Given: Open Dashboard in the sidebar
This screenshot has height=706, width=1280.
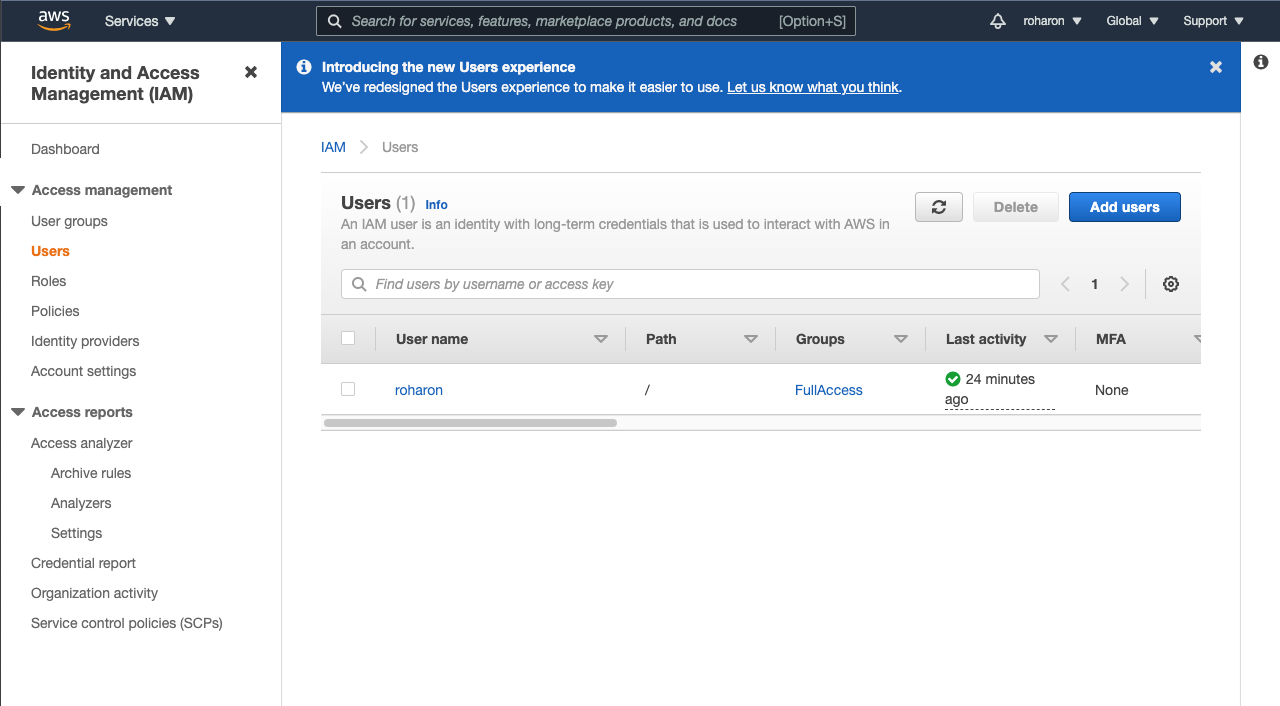Looking at the screenshot, I should [65, 149].
